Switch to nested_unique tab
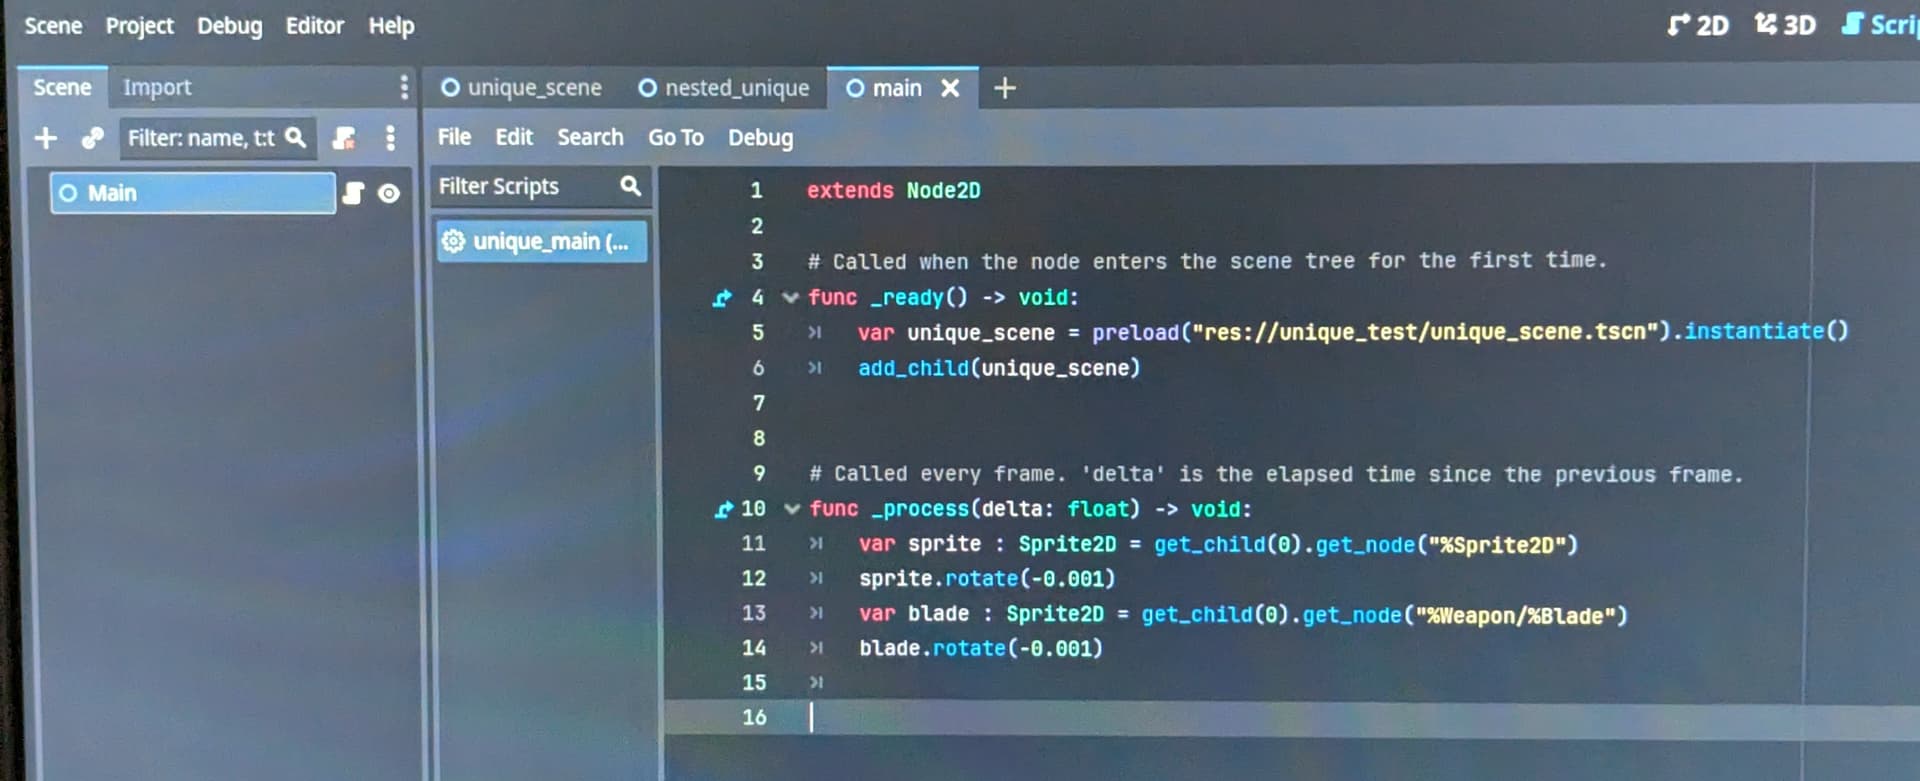Viewport: 1920px width, 781px height. coord(724,88)
